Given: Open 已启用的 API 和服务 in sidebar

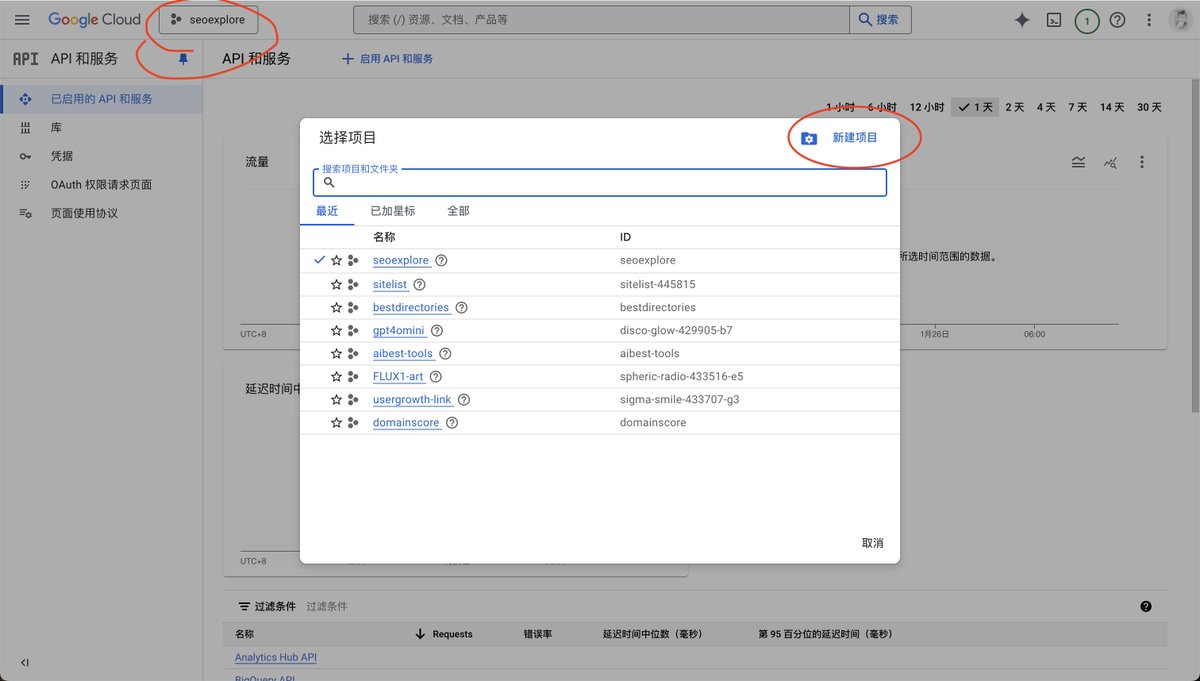Looking at the screenshot, I should tap(101, 99).
